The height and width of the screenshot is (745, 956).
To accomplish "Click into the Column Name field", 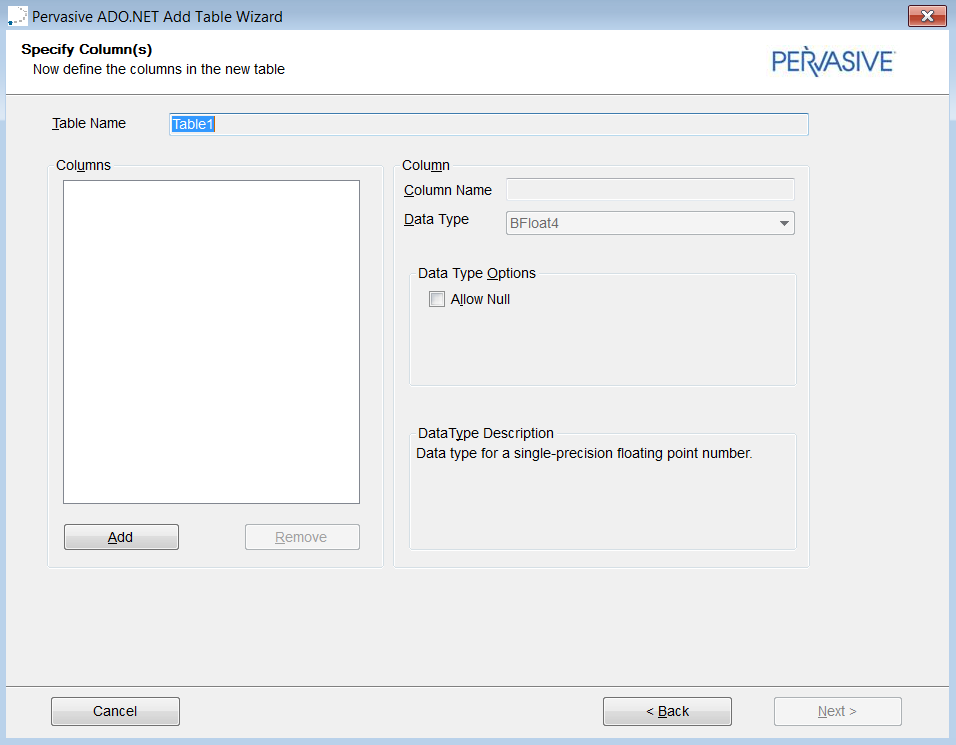I will [x=650, y=190].
